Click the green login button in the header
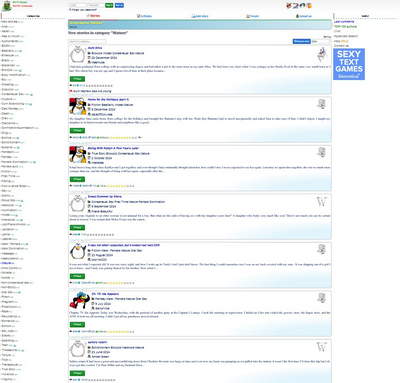400x383 pixels. (x=109, y=5)
